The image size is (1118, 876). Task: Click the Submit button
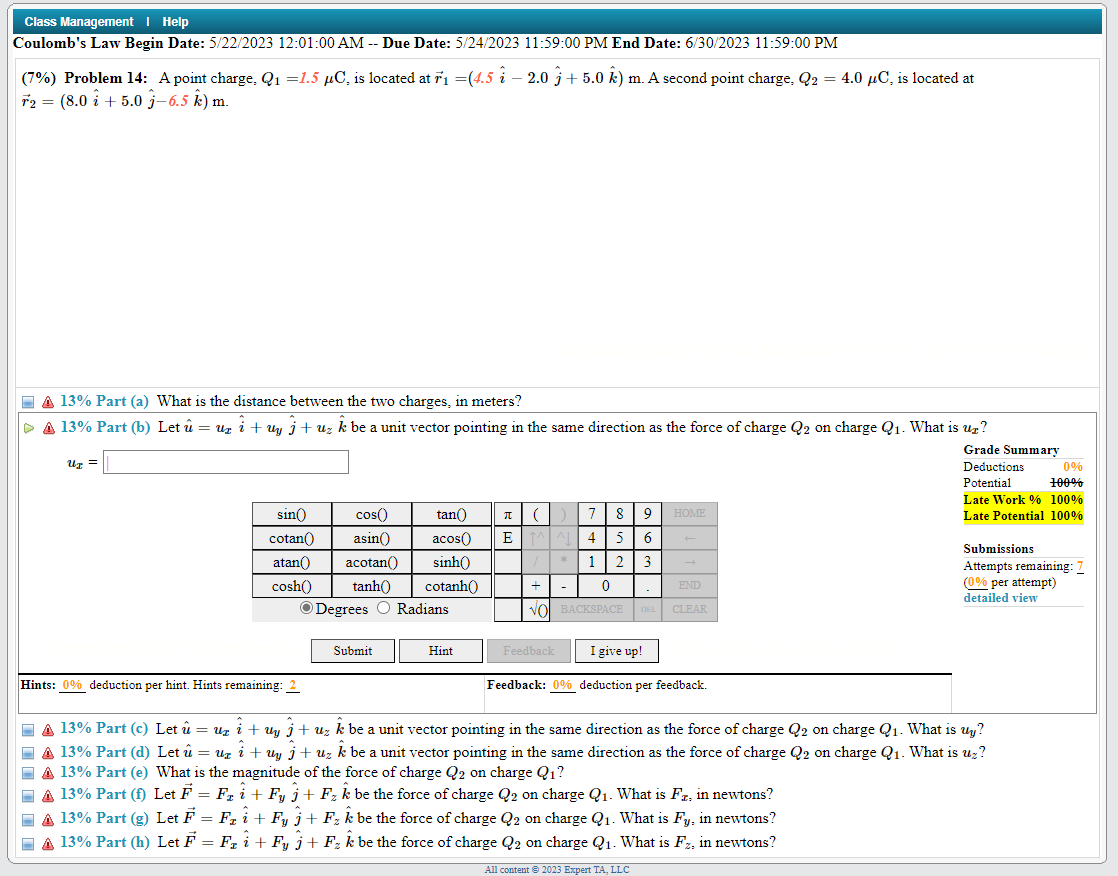pos(352,650)
